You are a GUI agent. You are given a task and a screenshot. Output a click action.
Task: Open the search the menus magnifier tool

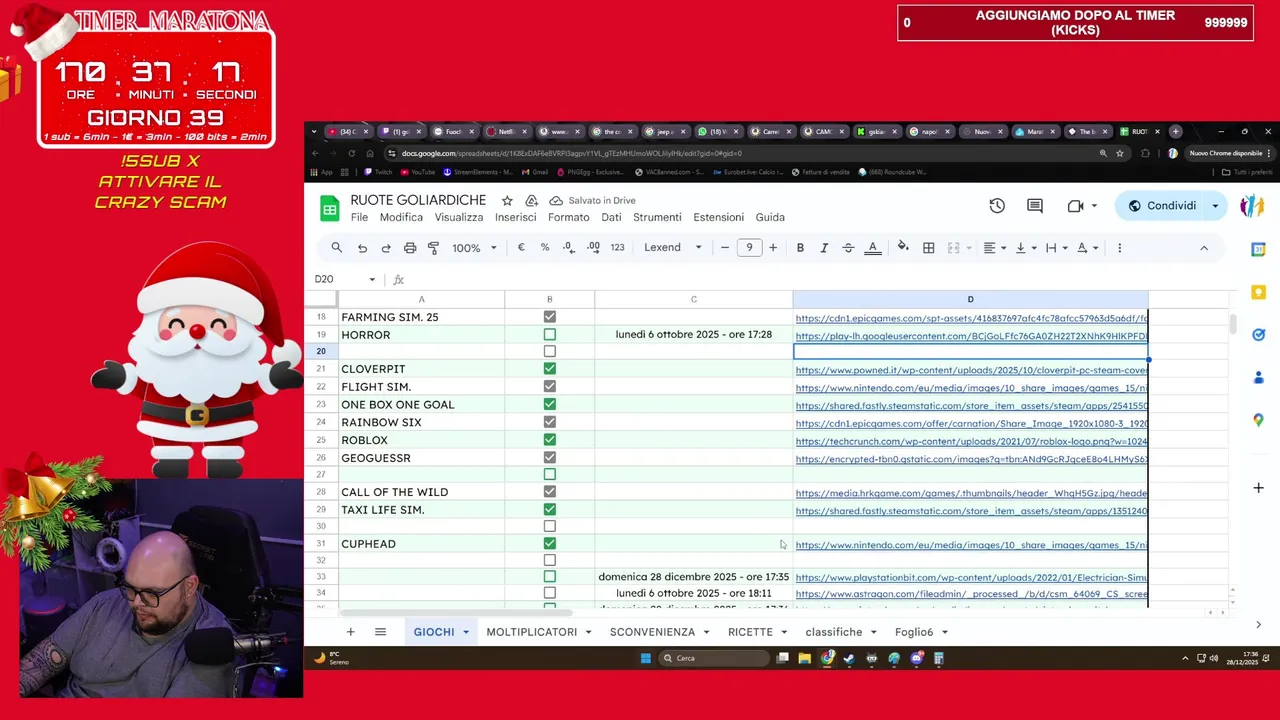[337, 248]
